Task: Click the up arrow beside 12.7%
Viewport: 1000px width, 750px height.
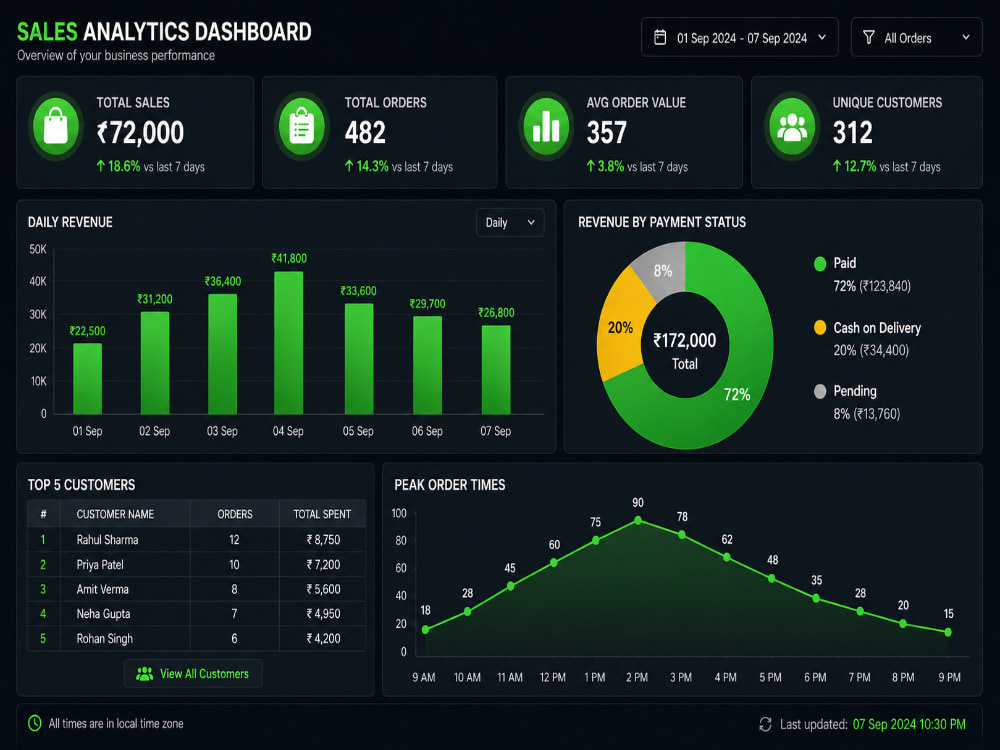Action: tap(837, 166)
